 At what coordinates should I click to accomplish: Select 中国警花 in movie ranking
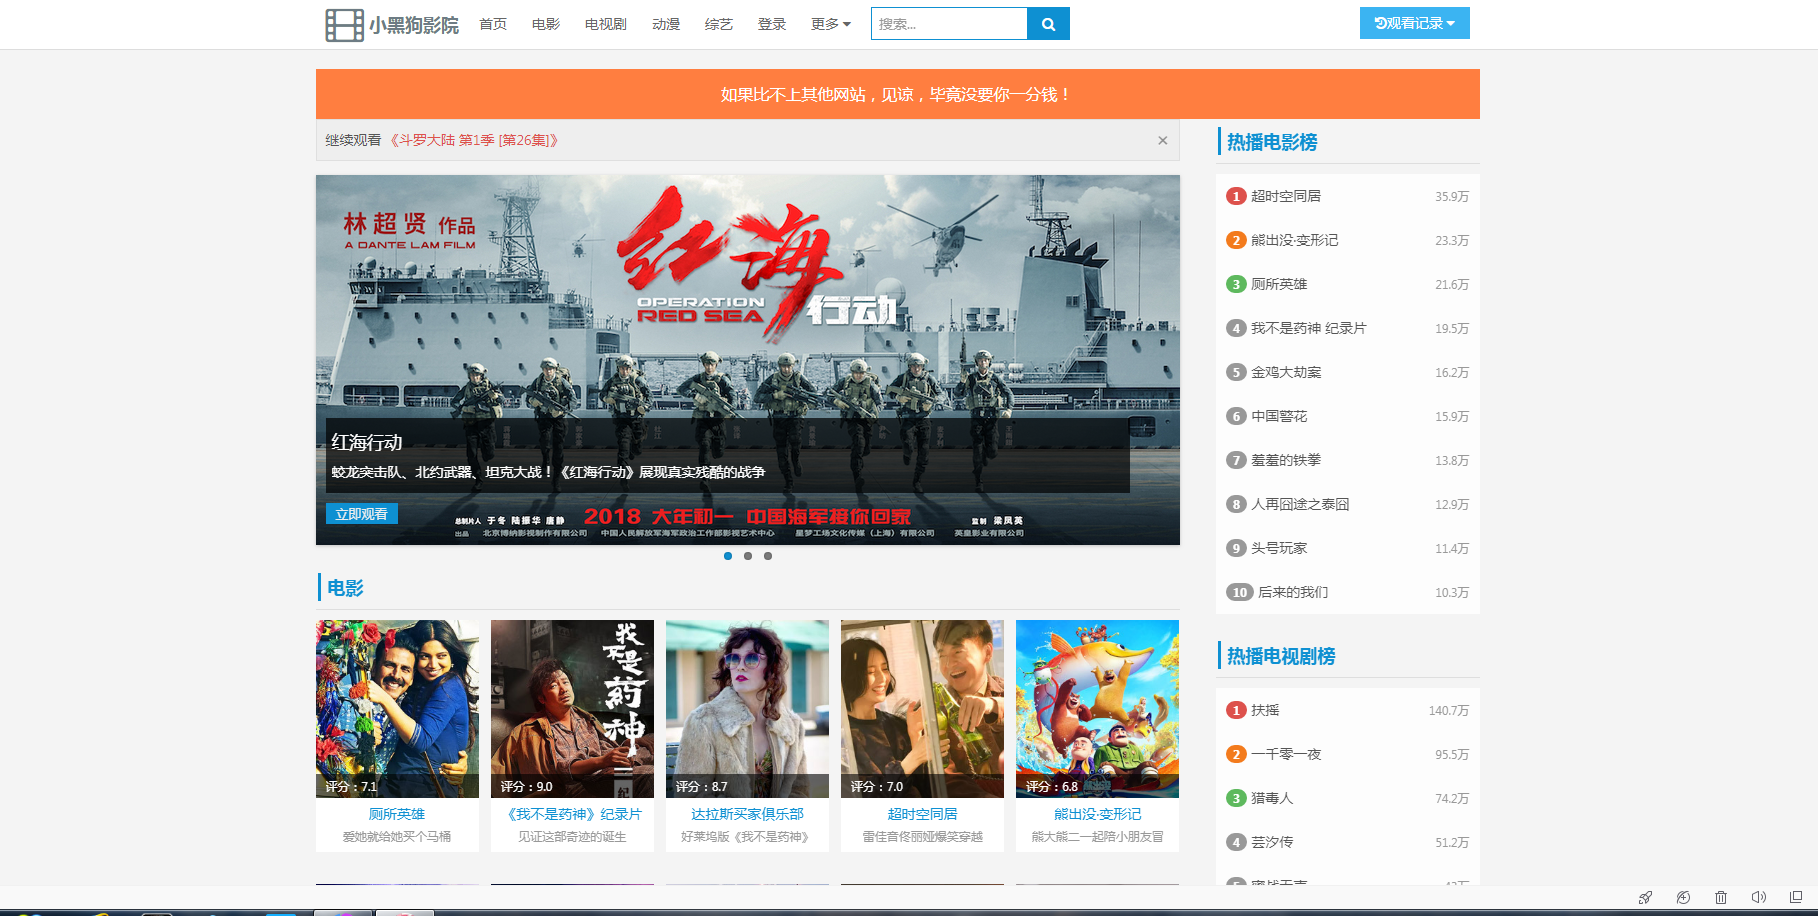pos(1279,416)
